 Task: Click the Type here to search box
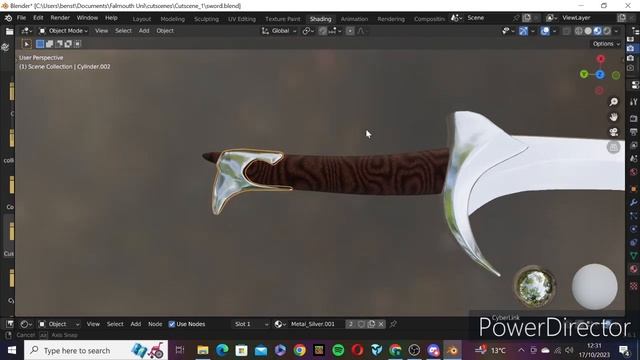(96, 350)
